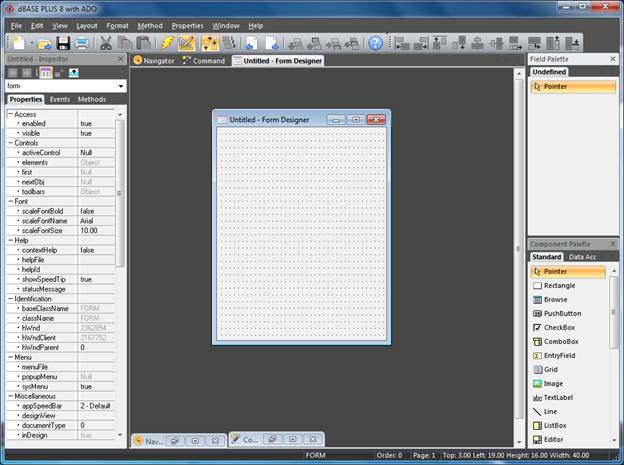Select the ComboBox component in palette
Viewport: 624px width, 465px height.
(561, 341)
